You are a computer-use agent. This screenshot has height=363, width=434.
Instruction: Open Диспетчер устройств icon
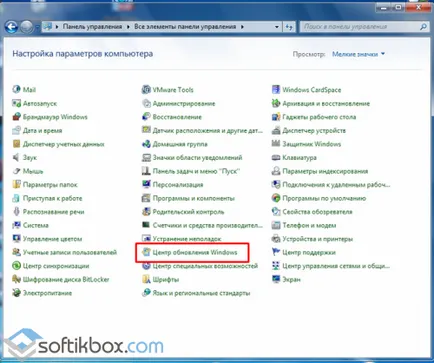(x=276, y=130)
